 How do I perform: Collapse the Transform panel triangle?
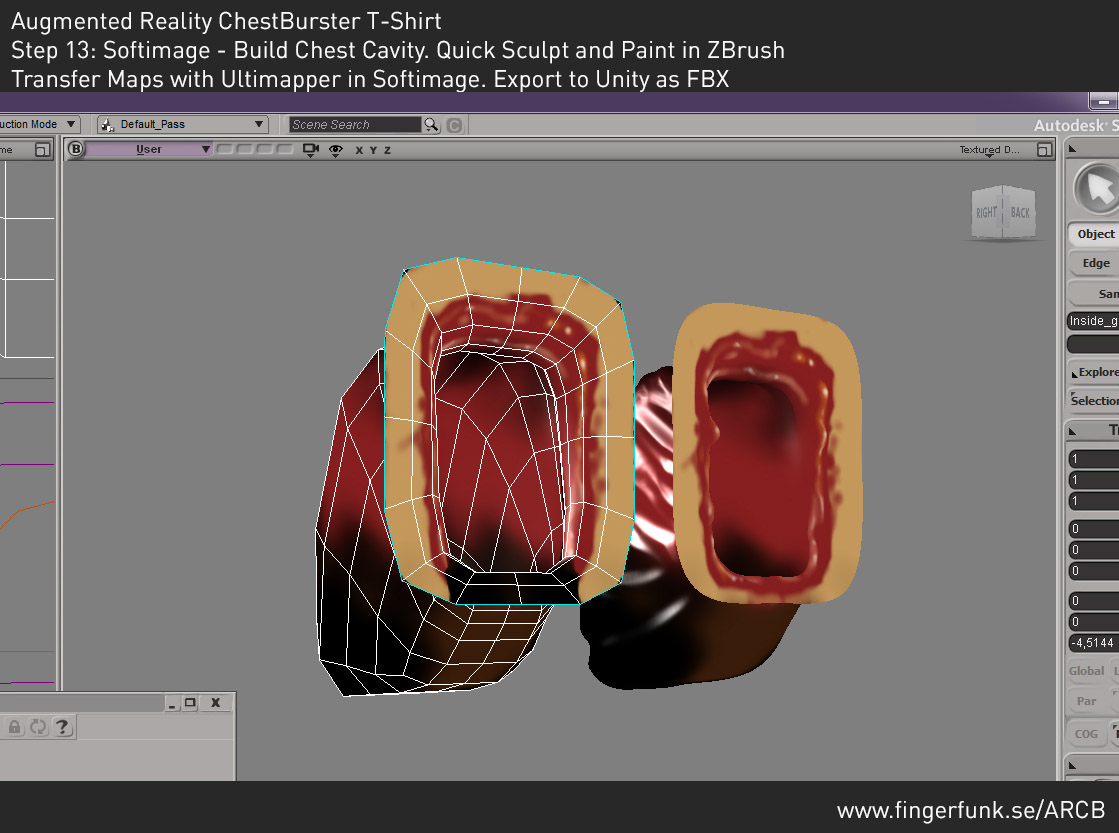(1073, 431)
